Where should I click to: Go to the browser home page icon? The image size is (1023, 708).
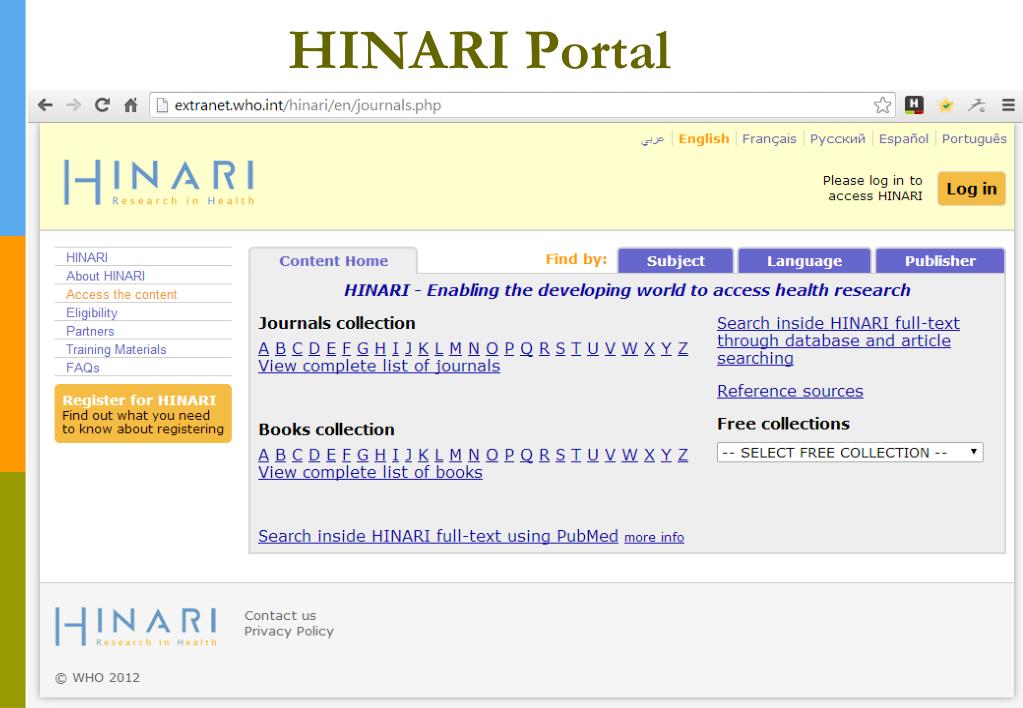coord(131,105)
